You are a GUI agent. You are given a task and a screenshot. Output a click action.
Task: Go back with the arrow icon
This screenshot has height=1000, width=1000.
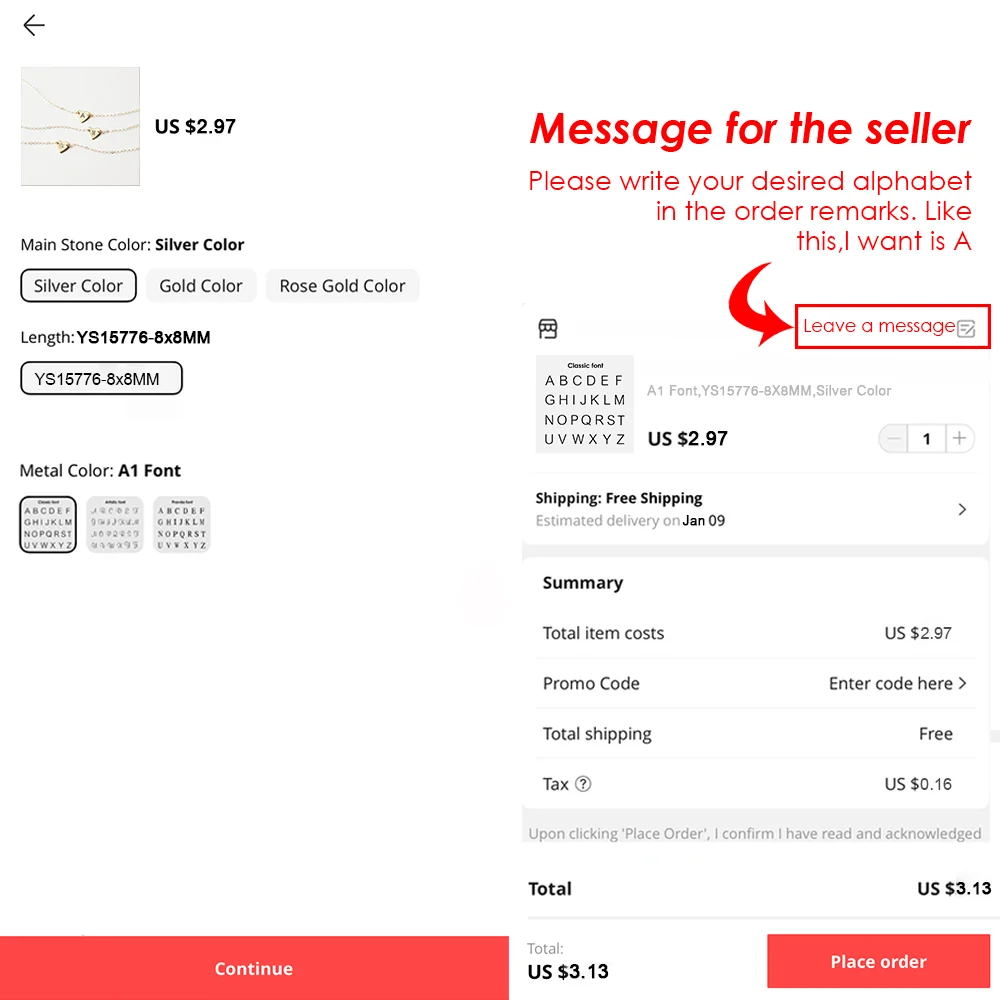click(x=34, y=26)
